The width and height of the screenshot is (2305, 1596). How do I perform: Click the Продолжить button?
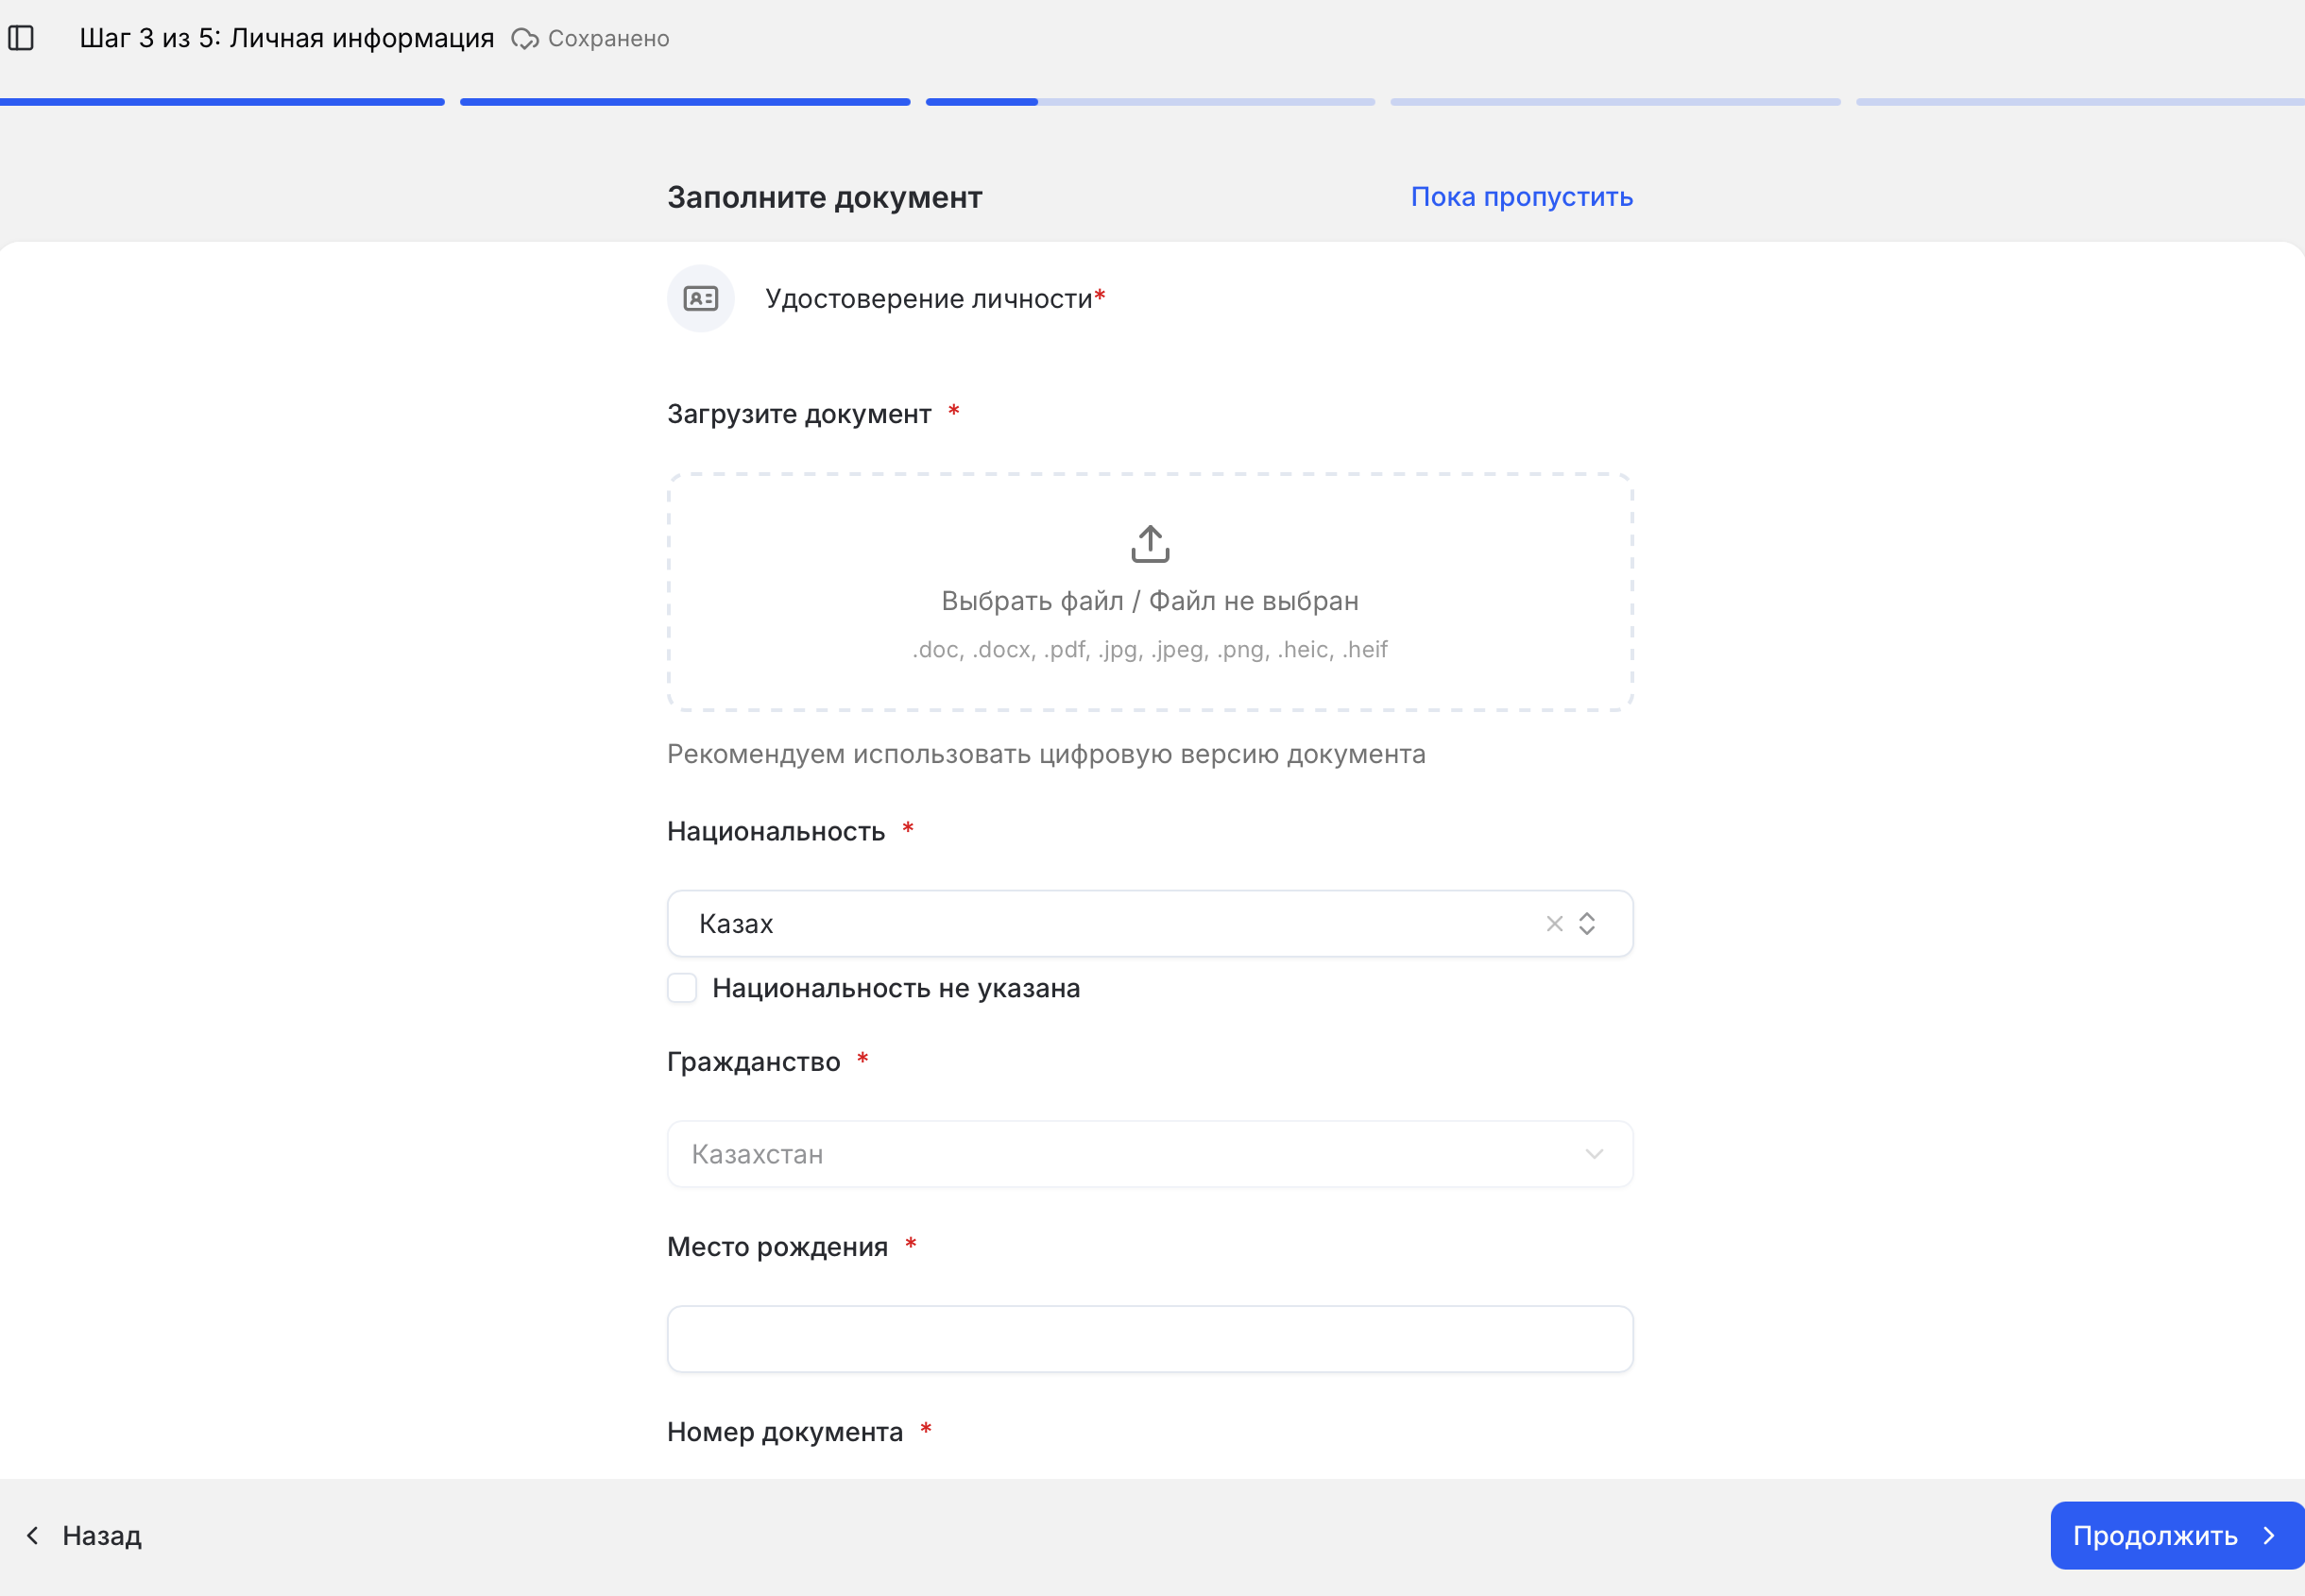[2177, 1535]
